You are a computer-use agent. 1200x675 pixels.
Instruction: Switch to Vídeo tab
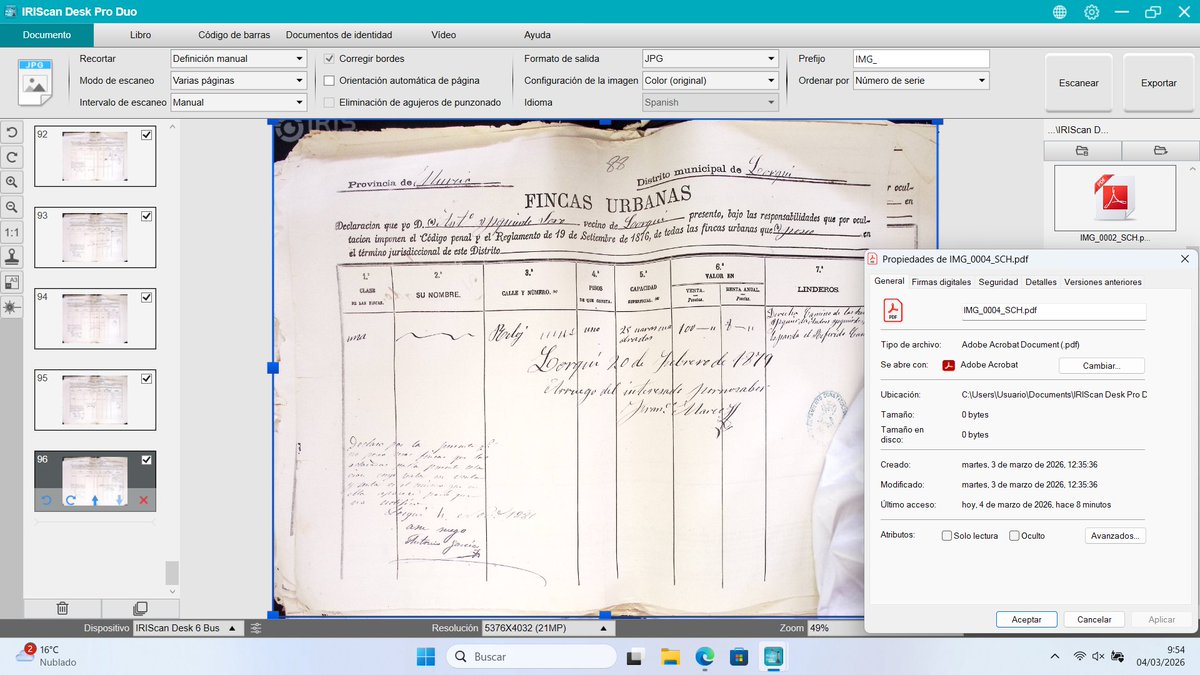pyautogui.click(x=444, y=35)
